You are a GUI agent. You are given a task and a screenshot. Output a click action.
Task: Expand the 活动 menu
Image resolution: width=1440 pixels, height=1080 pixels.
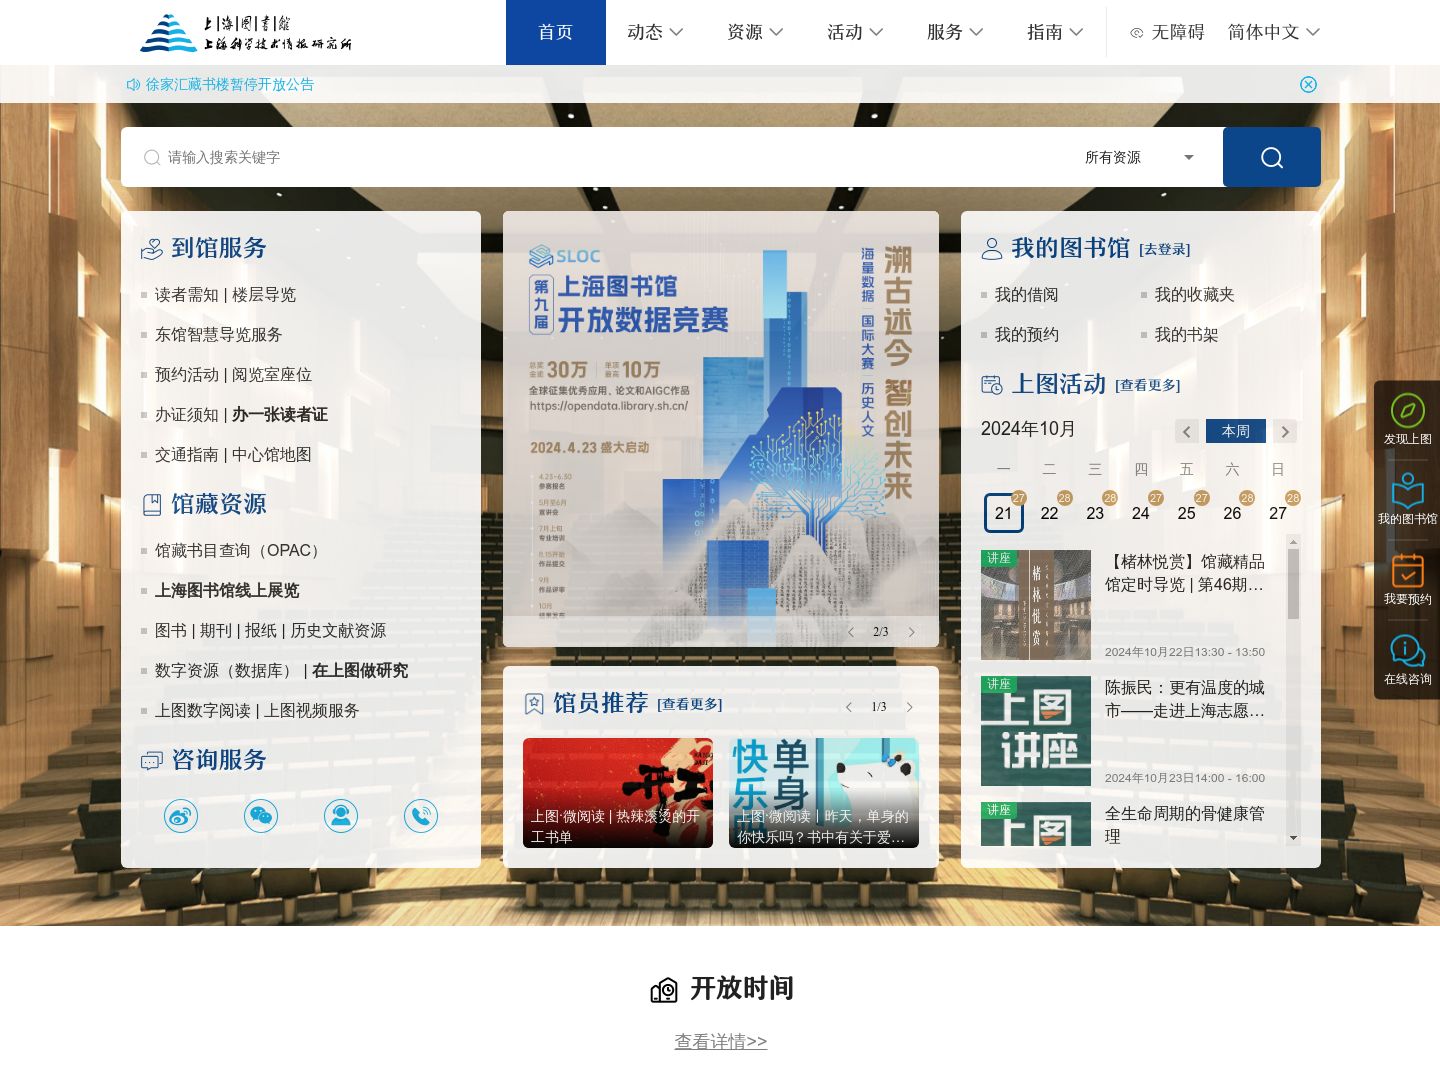click(x=856, y=32)
